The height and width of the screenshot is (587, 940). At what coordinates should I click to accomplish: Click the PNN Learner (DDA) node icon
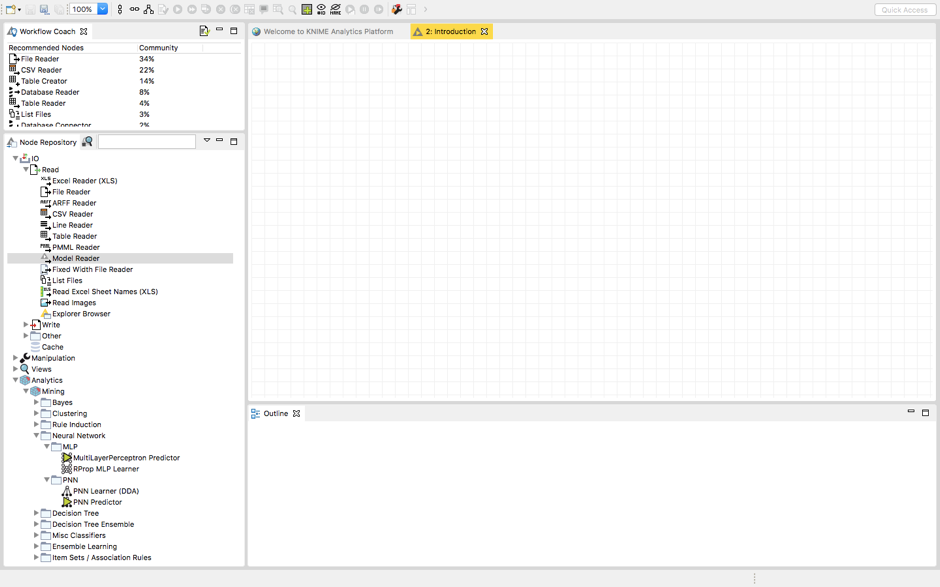66,491
